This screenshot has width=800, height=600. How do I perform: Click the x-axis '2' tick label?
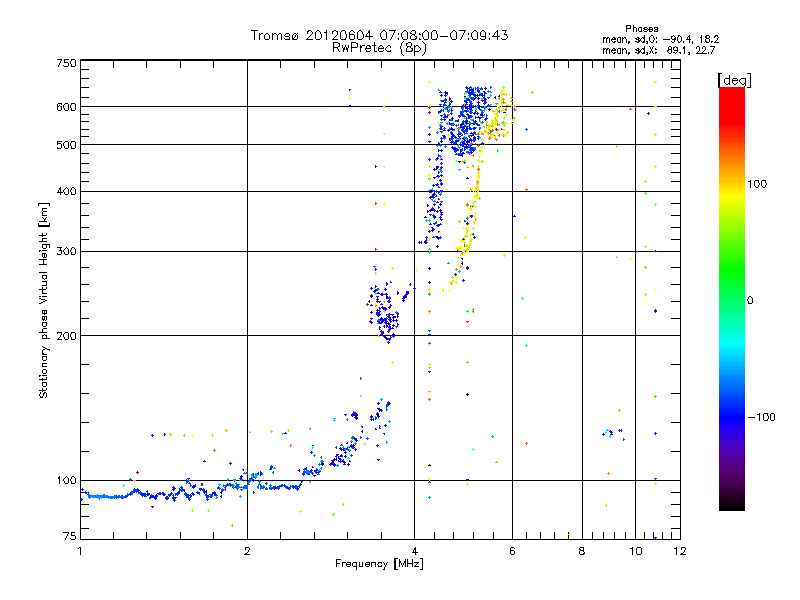coord(247,551)
